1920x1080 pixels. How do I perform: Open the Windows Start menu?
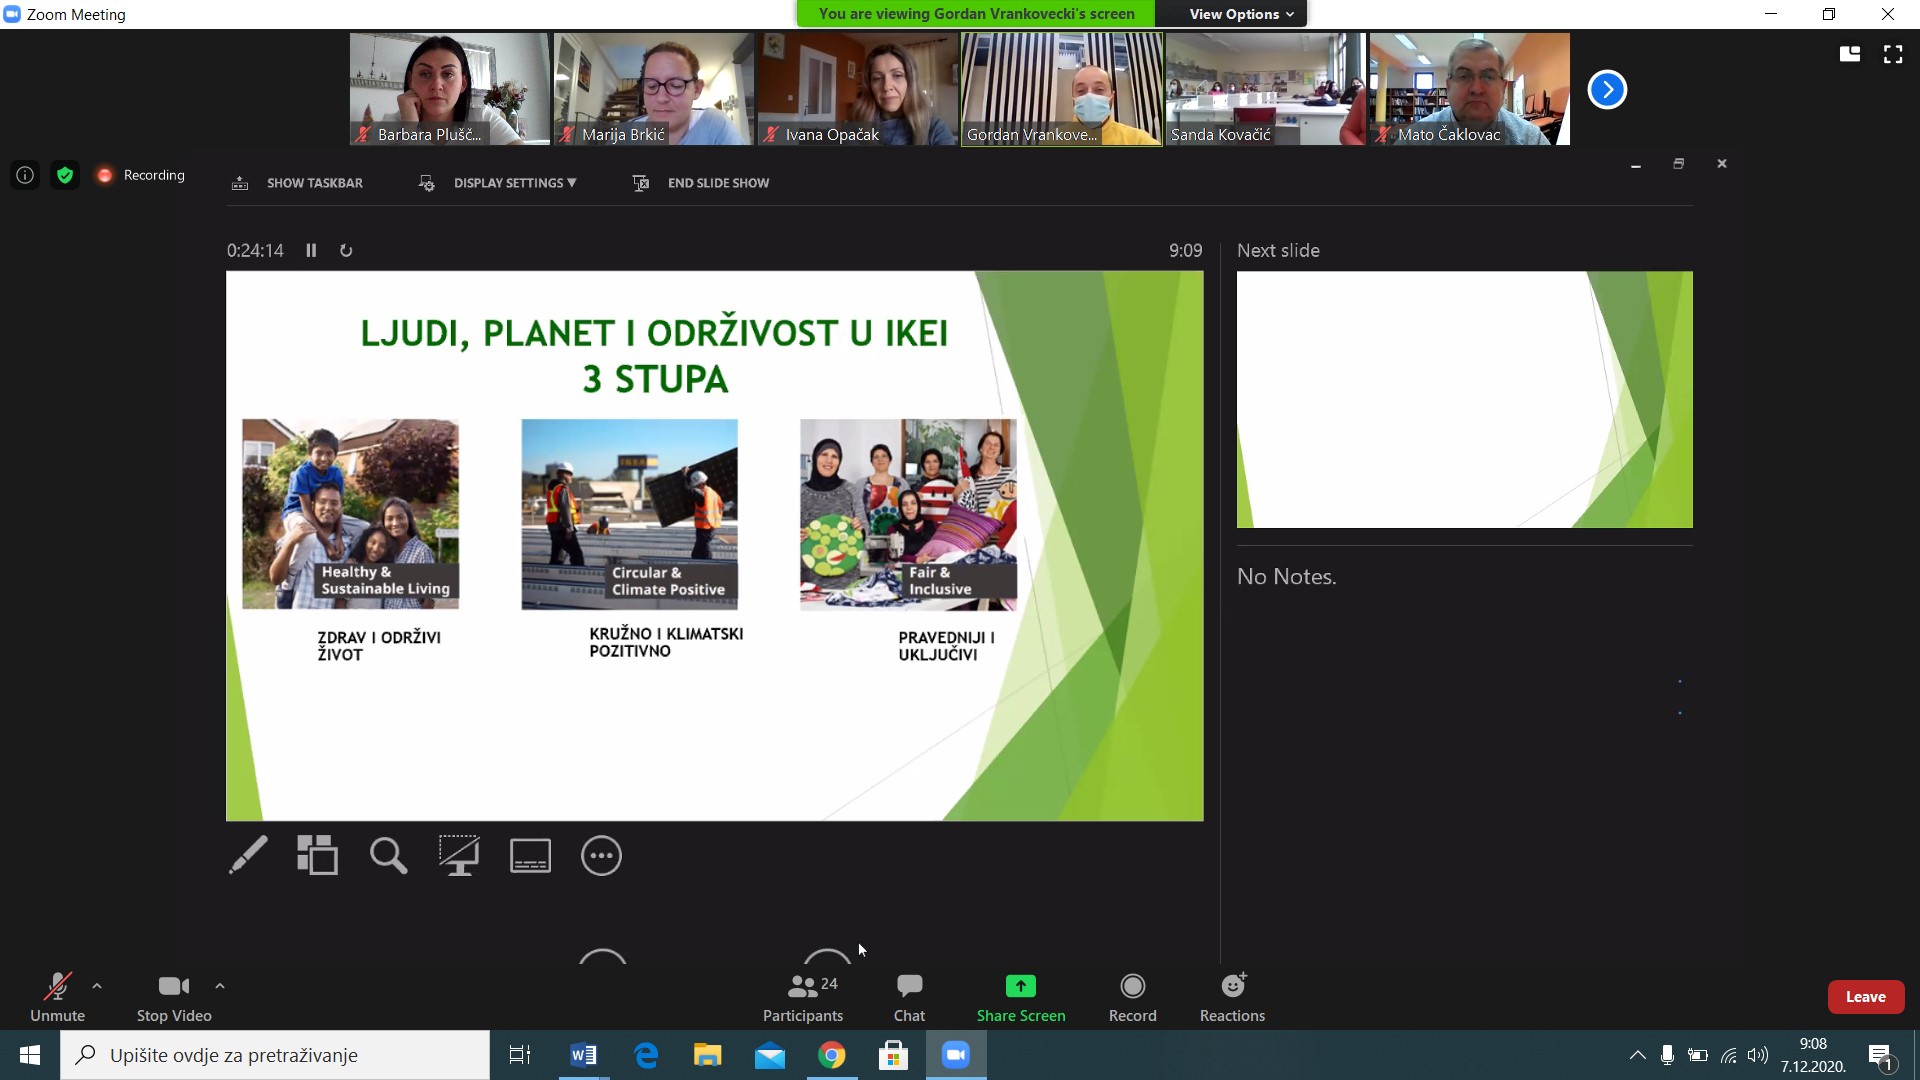(30, 1055)
